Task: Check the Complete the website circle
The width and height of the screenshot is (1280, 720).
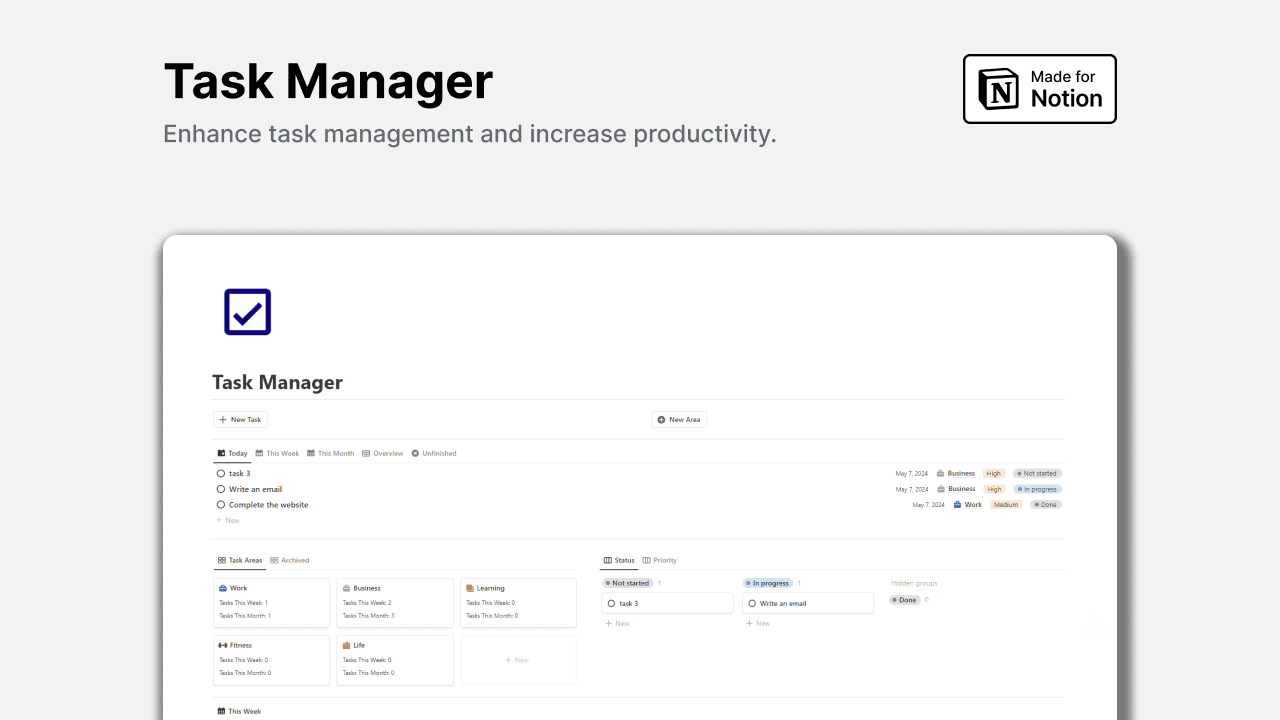Action: pos(220,504)
